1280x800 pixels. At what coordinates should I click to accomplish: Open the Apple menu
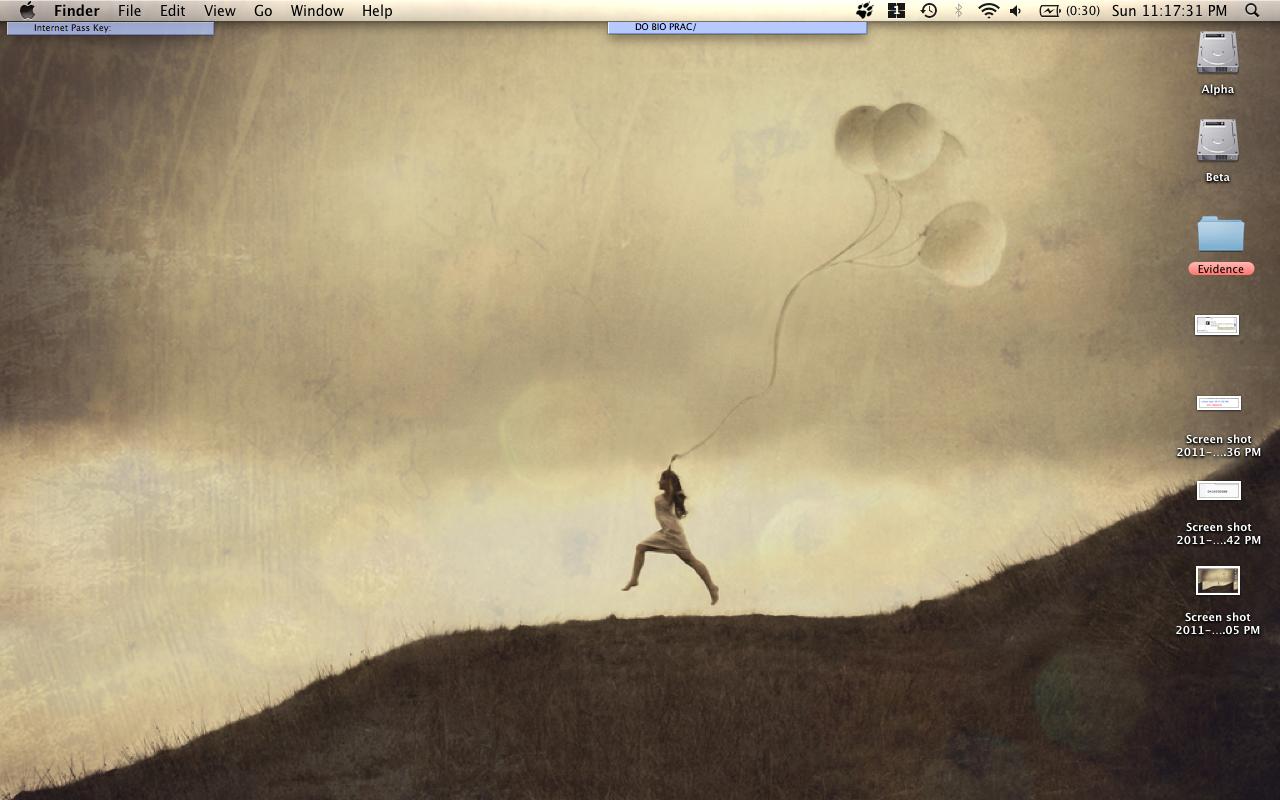[x=27, y=11]
